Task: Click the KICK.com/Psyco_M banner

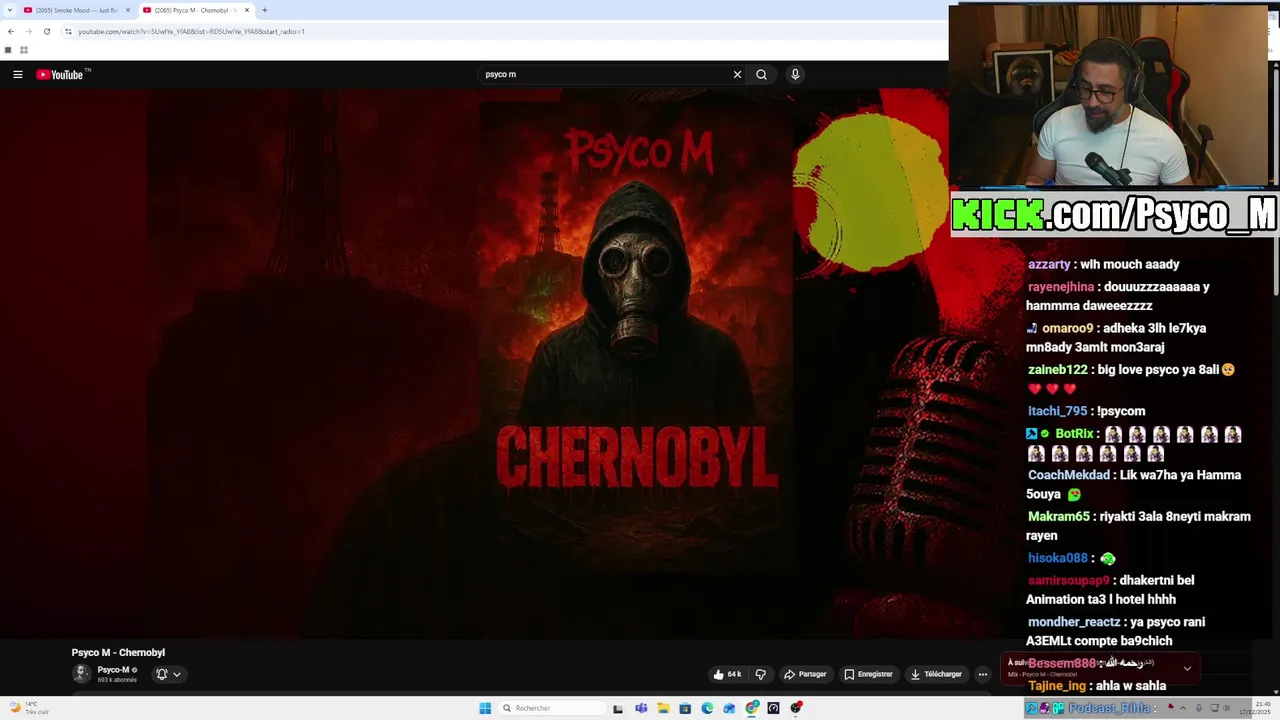Action: coord(1114,214)
